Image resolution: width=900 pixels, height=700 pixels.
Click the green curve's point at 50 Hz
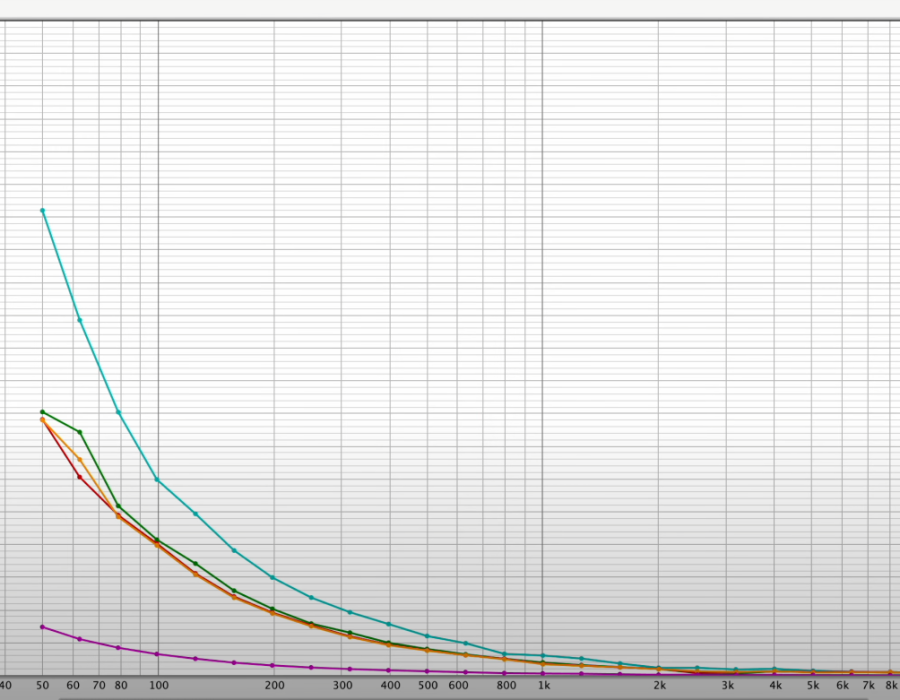tap(42, 412)
